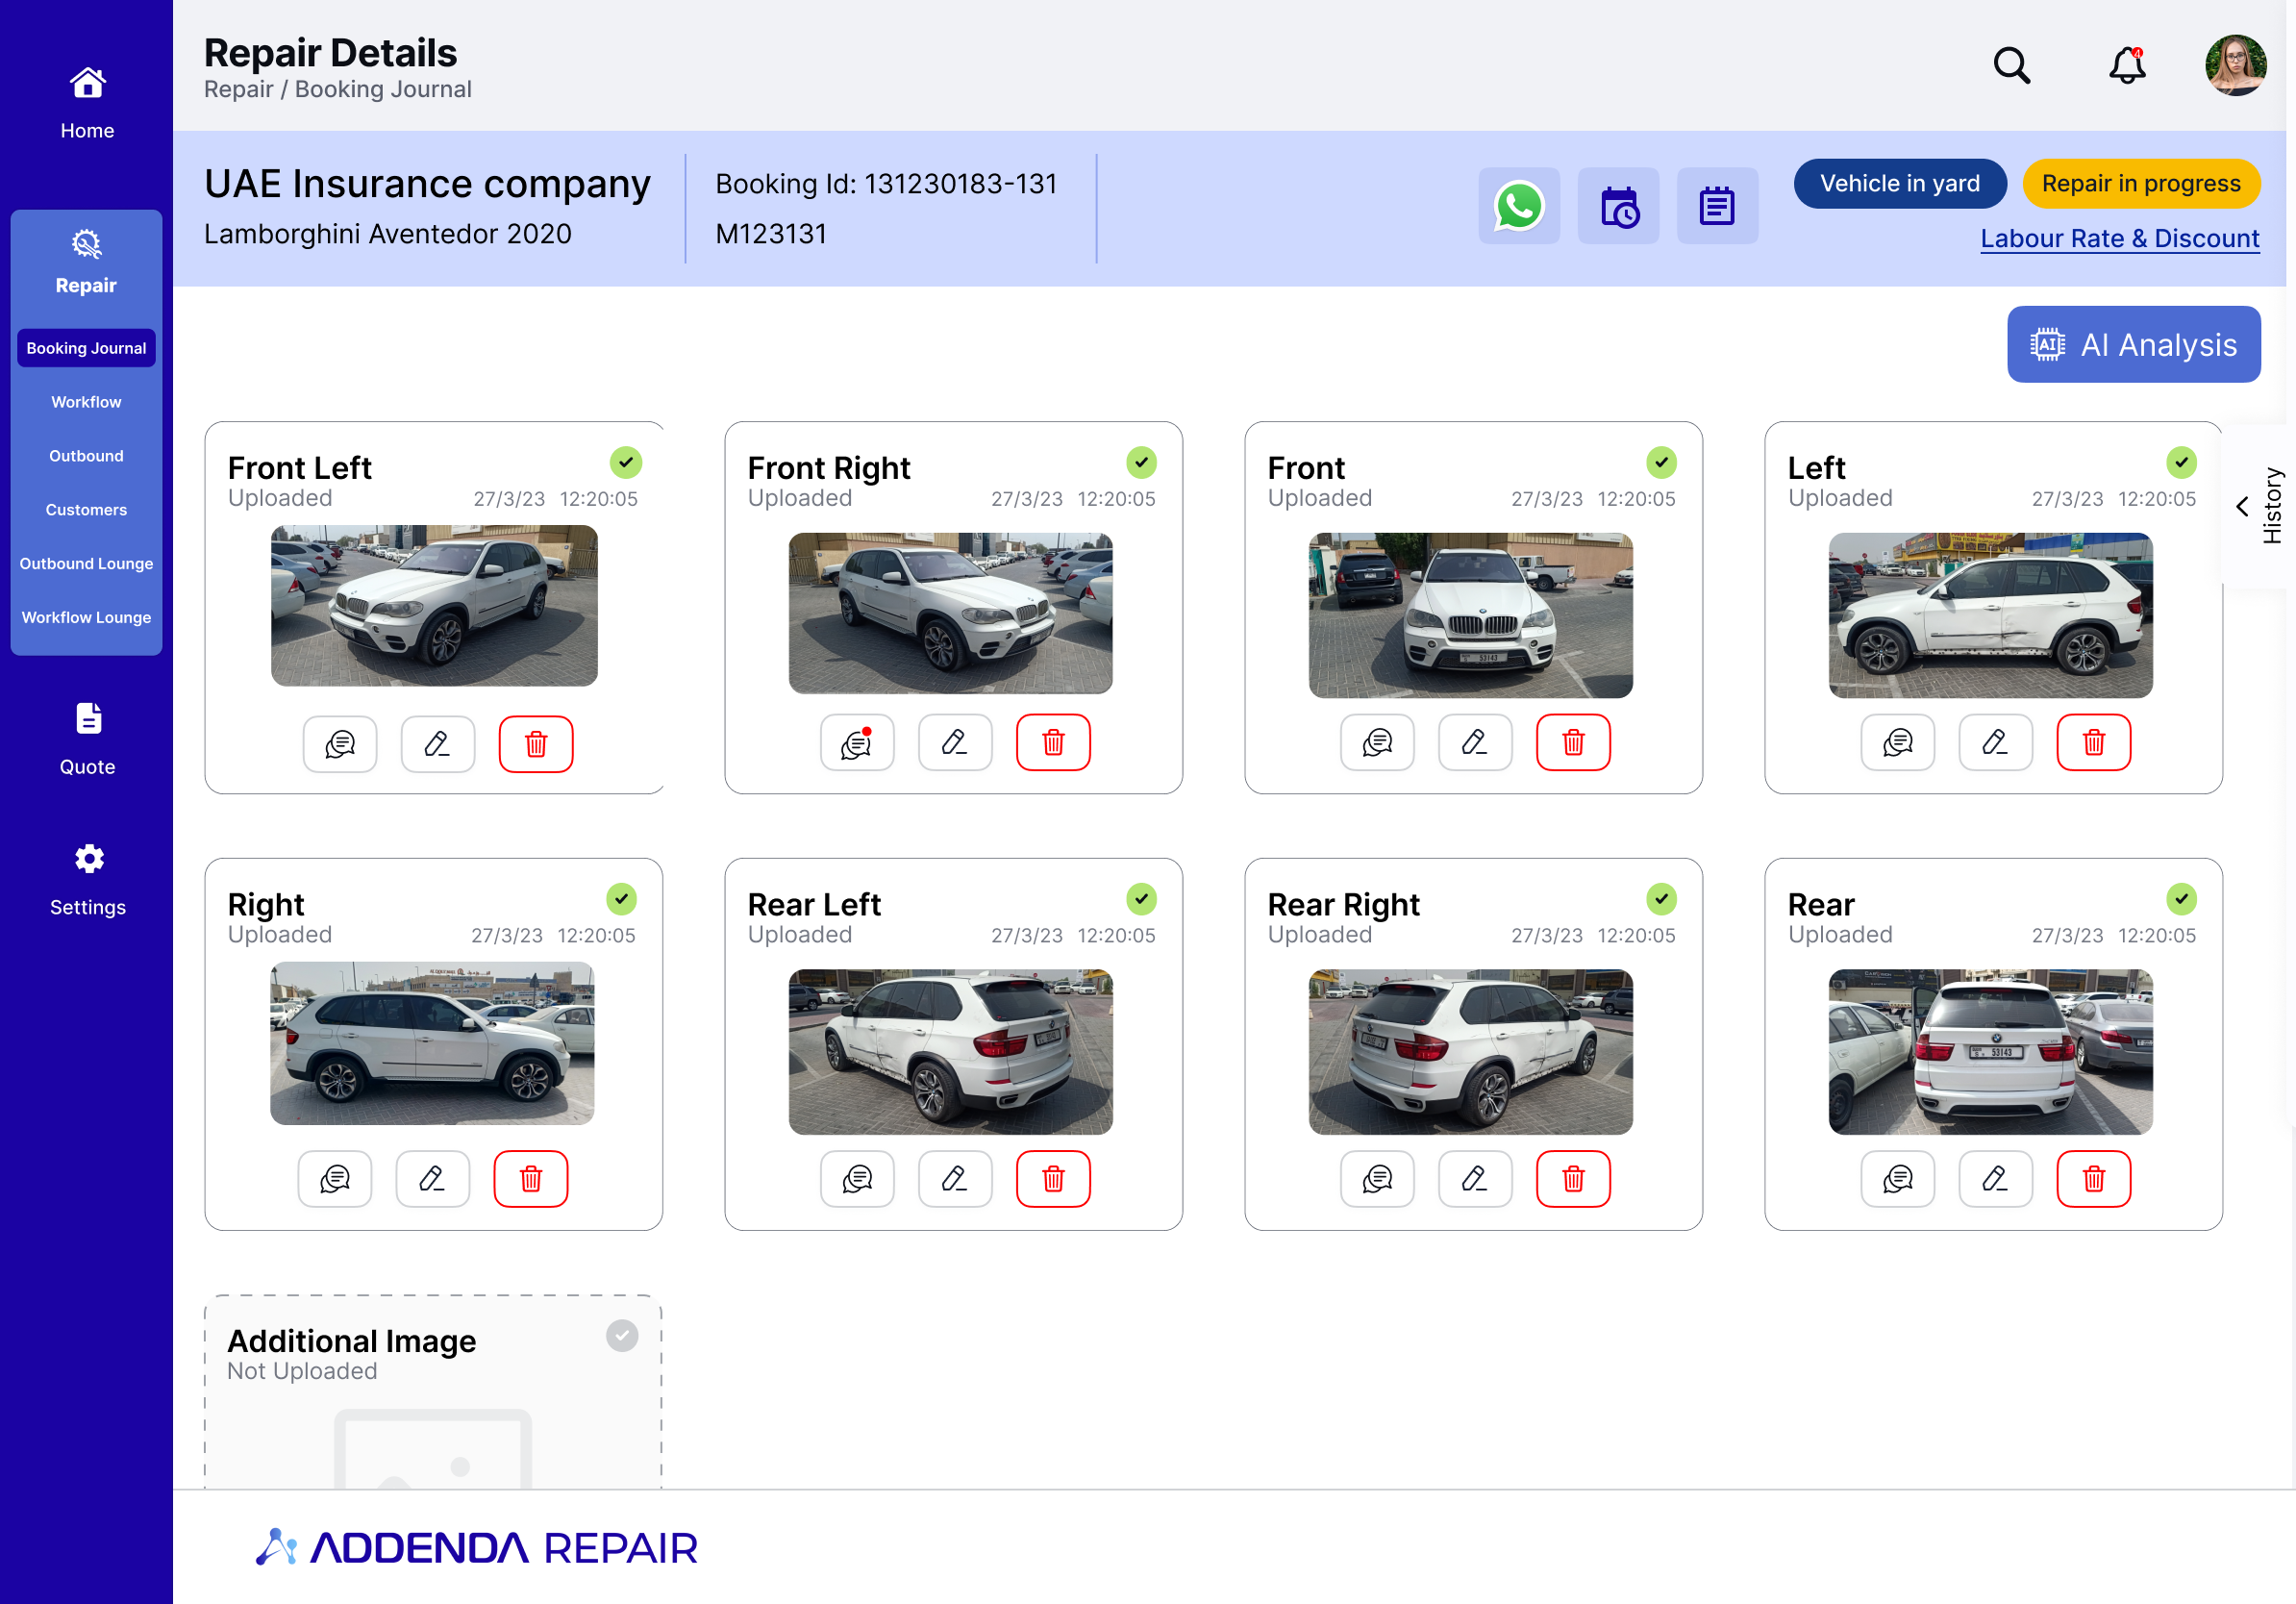The height and width of the screenshot is (1604, 2296).
Task: Open search magnifier icon
Action: click(2011, 66)
